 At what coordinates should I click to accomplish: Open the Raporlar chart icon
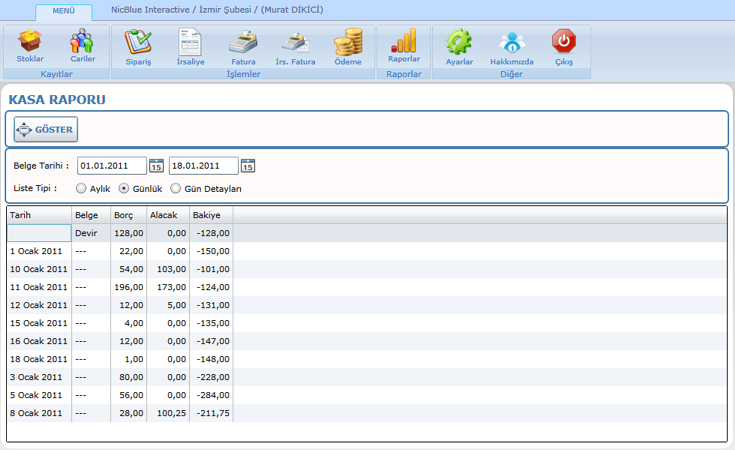coord(404,45)
